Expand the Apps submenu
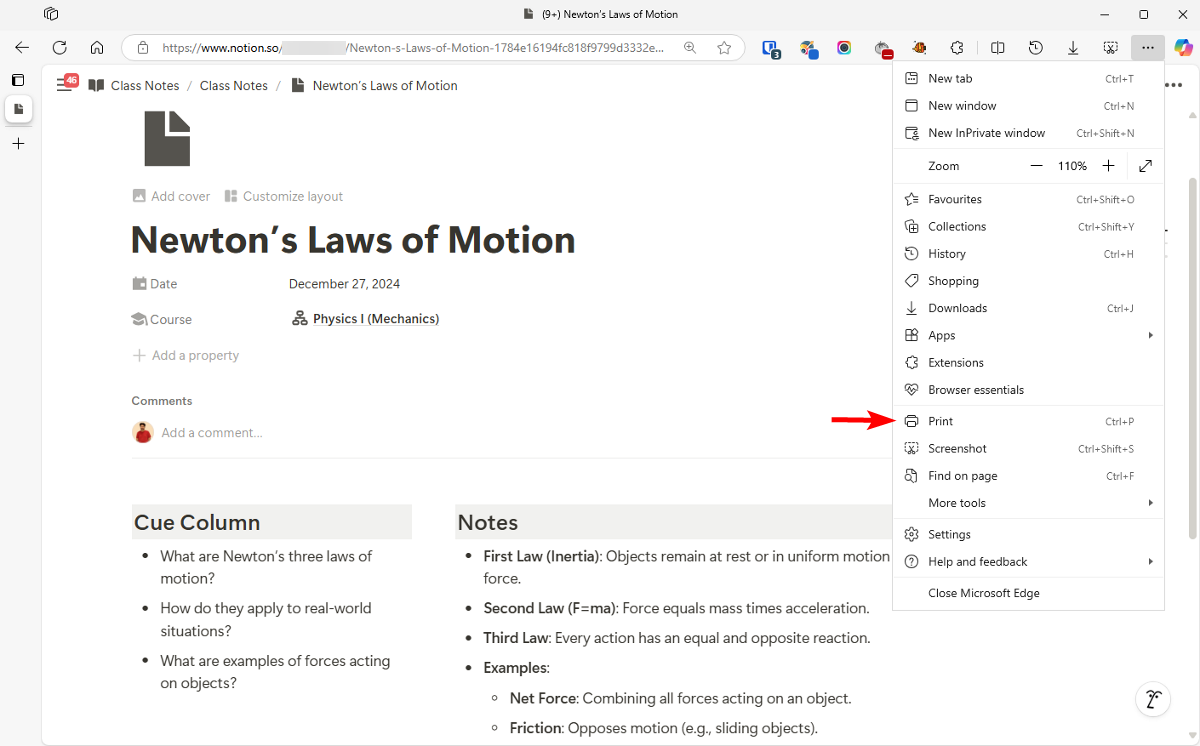Viewport: 1200px width, 746px height. point(941,335)
